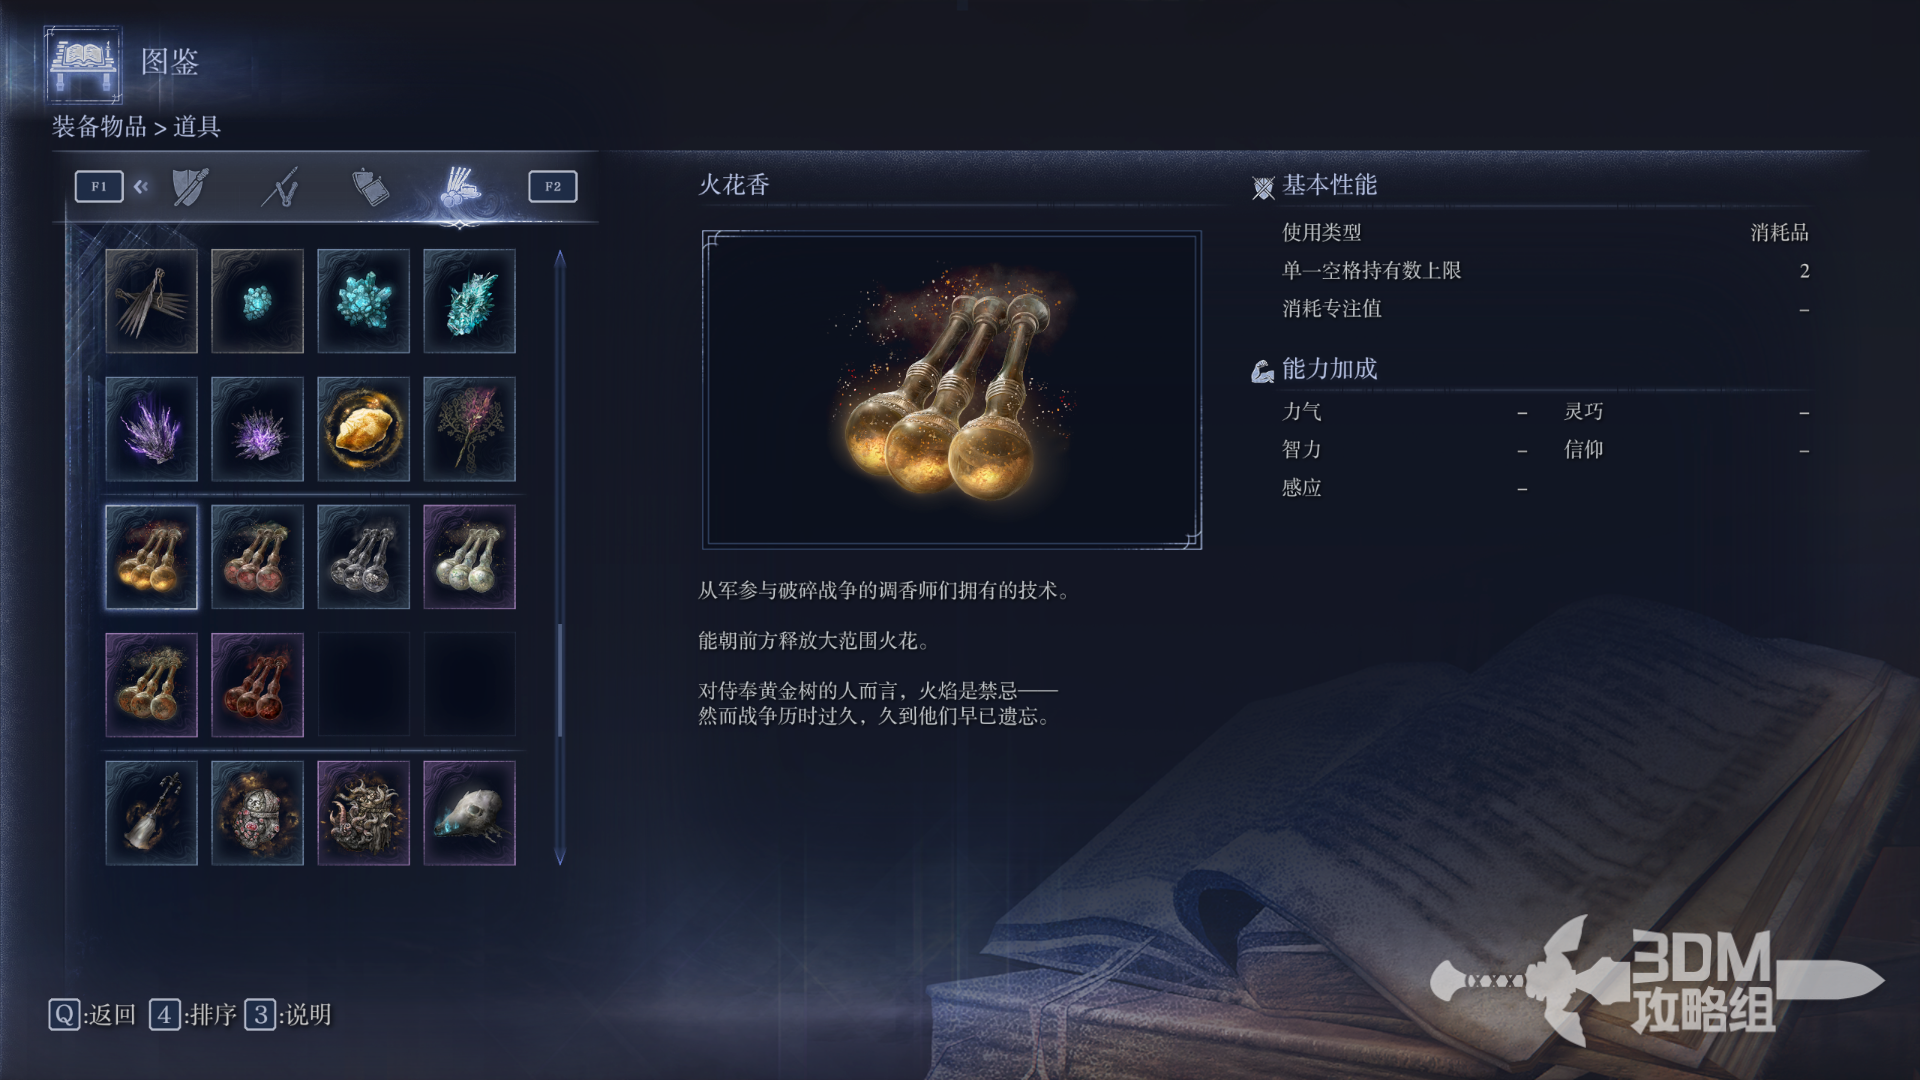This screenshot has width=1920, height=1080.
Task: Open the crossed arrows category tab
Action: (x=280, y=187)
